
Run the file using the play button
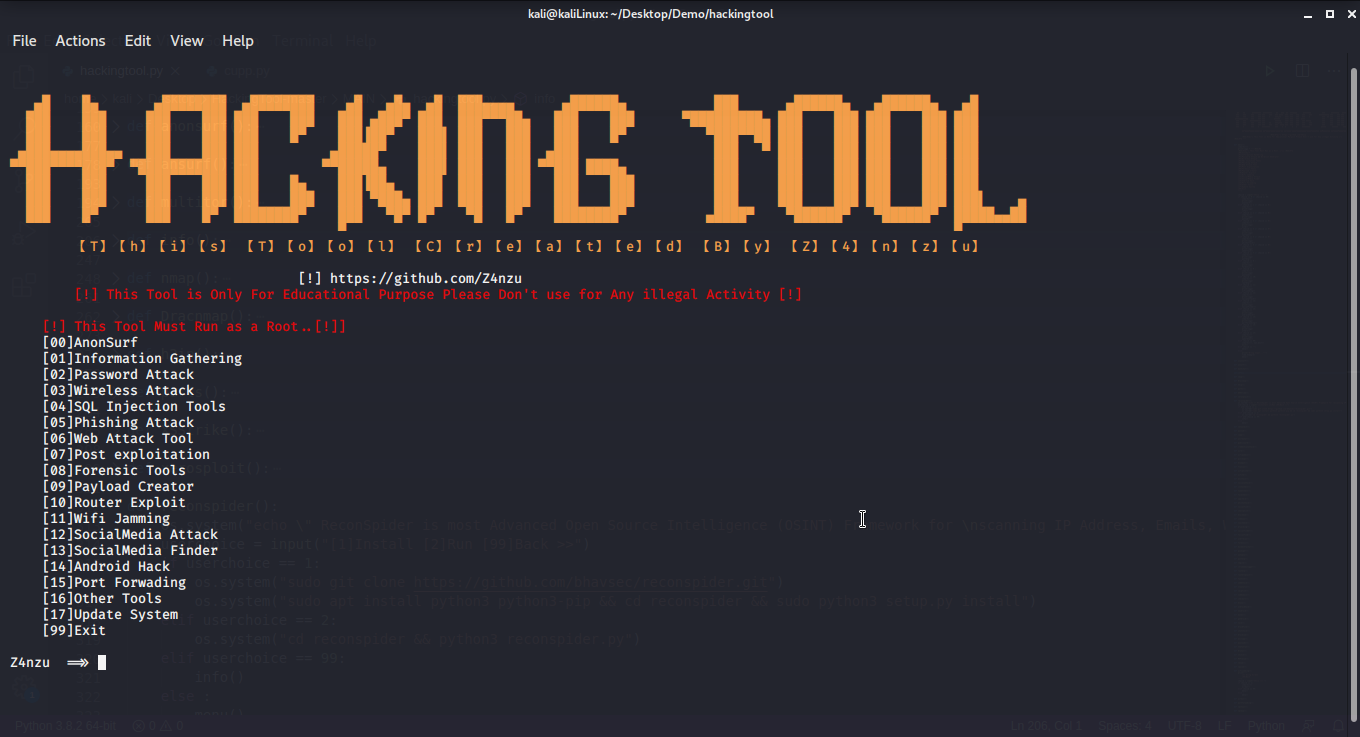click(1270, 70)
